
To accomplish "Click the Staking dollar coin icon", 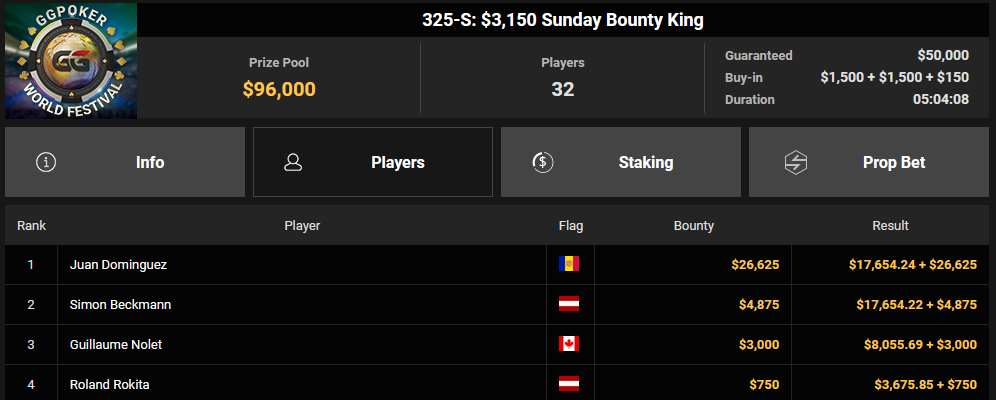I will point(542,163).
